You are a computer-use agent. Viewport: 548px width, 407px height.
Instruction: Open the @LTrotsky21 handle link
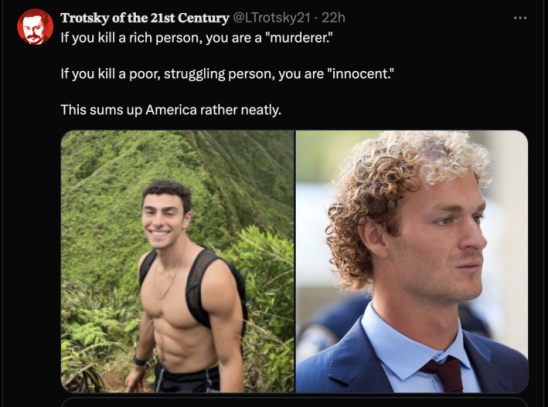pyautogui.click(x=271, y=17)
